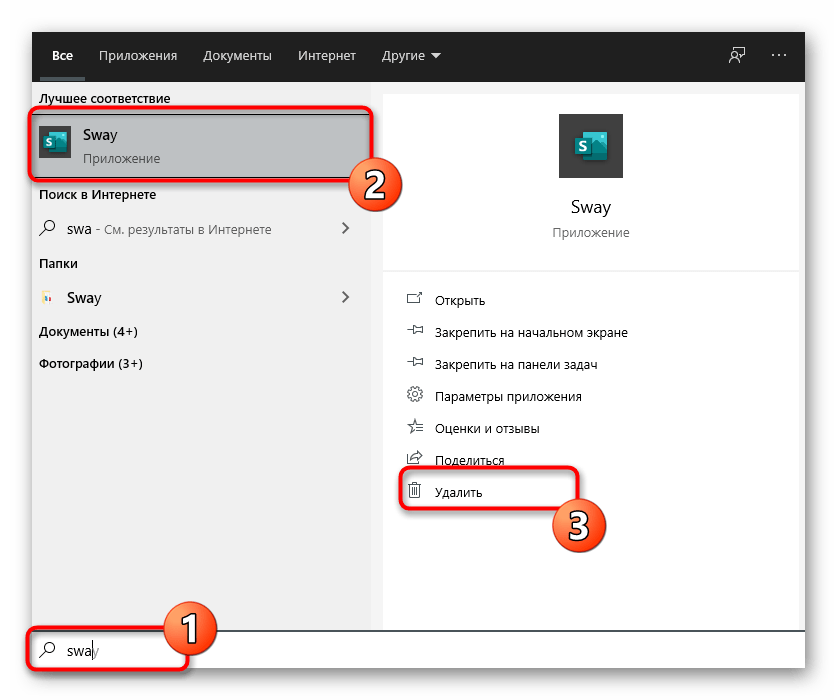The image size is (837, 700).
Task: Click the open icon next to Открыть
Action: click(415, 300)
